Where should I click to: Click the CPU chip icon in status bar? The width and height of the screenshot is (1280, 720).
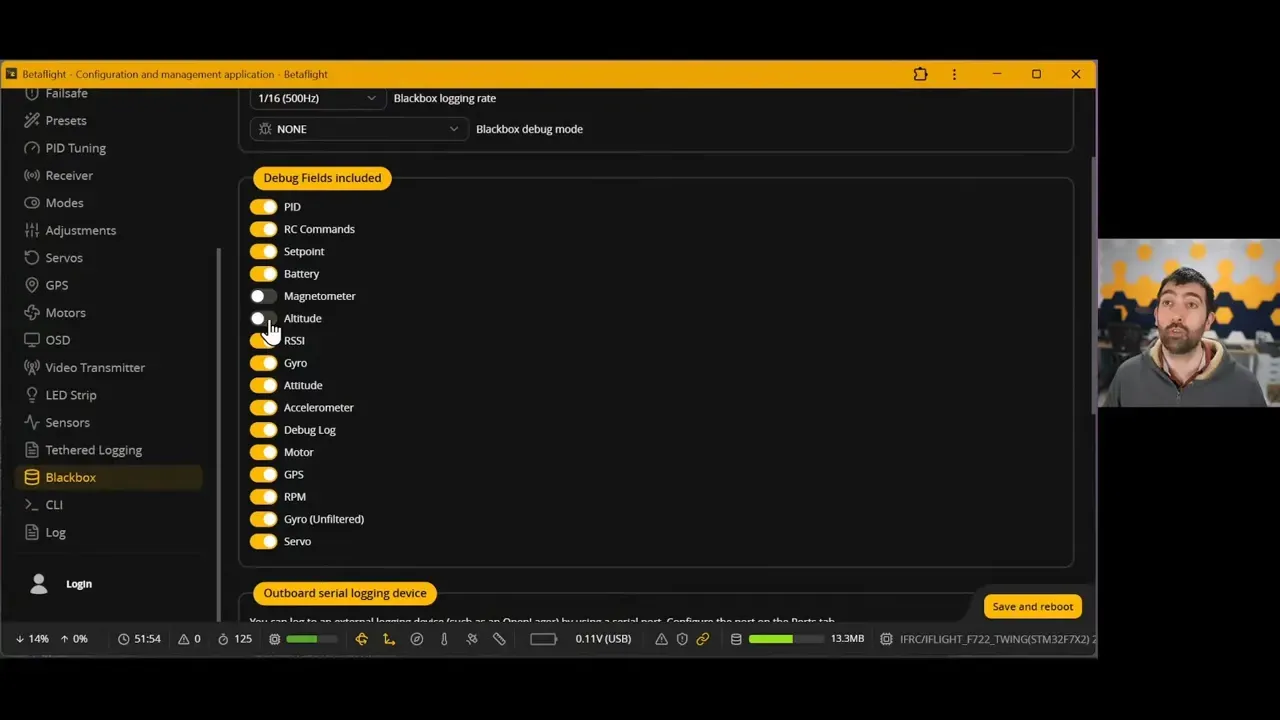click(x=275, y=639)
